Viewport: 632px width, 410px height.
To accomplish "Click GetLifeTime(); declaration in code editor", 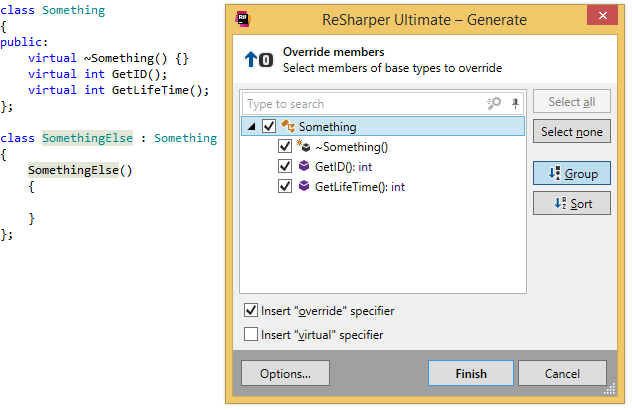I will 160,90.
